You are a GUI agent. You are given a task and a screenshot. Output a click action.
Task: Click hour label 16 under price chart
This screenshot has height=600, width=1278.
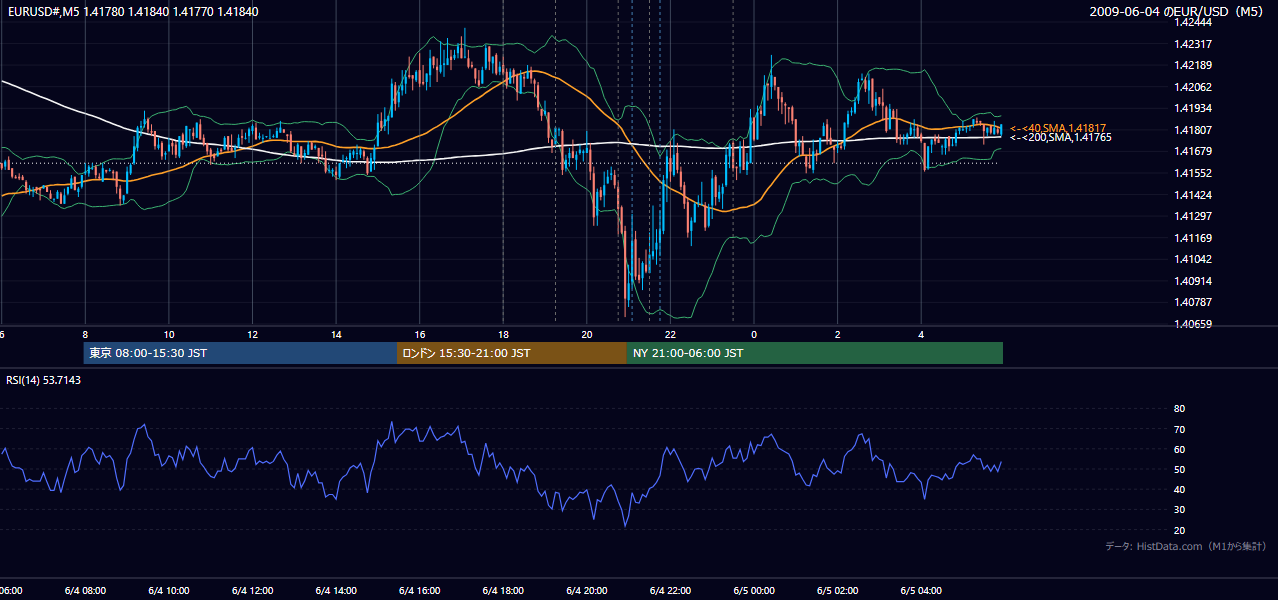point(420,334)
